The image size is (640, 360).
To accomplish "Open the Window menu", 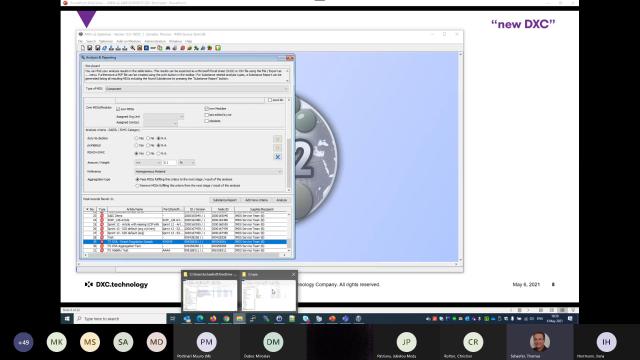I will 176,41.
